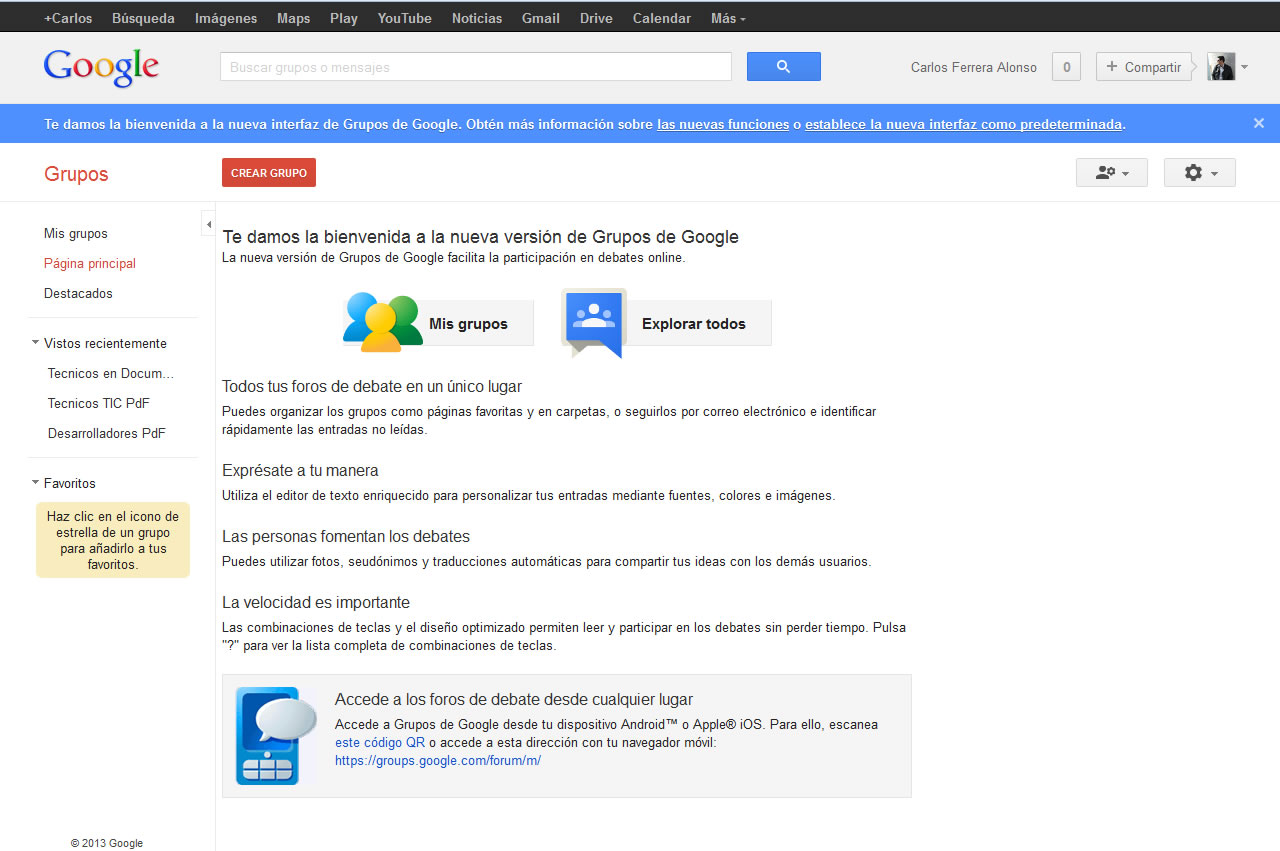This screenshot has height=851, width=1280.
Task: Select Mis grupos in sidebar
Action: [x=76, y=233]
